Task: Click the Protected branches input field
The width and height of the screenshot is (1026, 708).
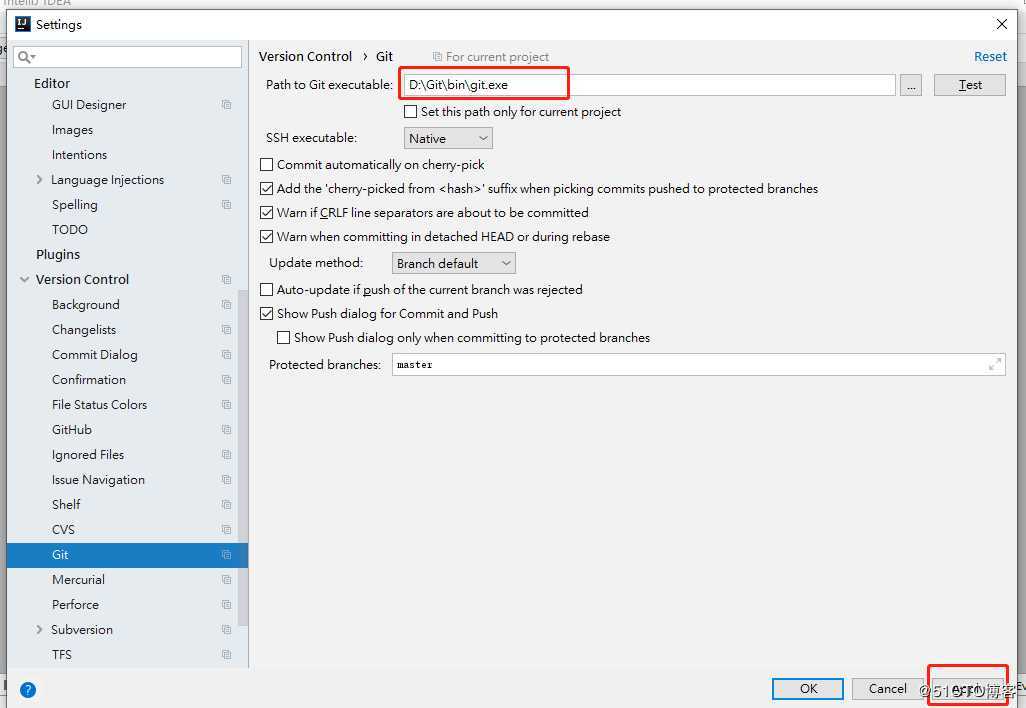Action: click(x=698, y=364)
